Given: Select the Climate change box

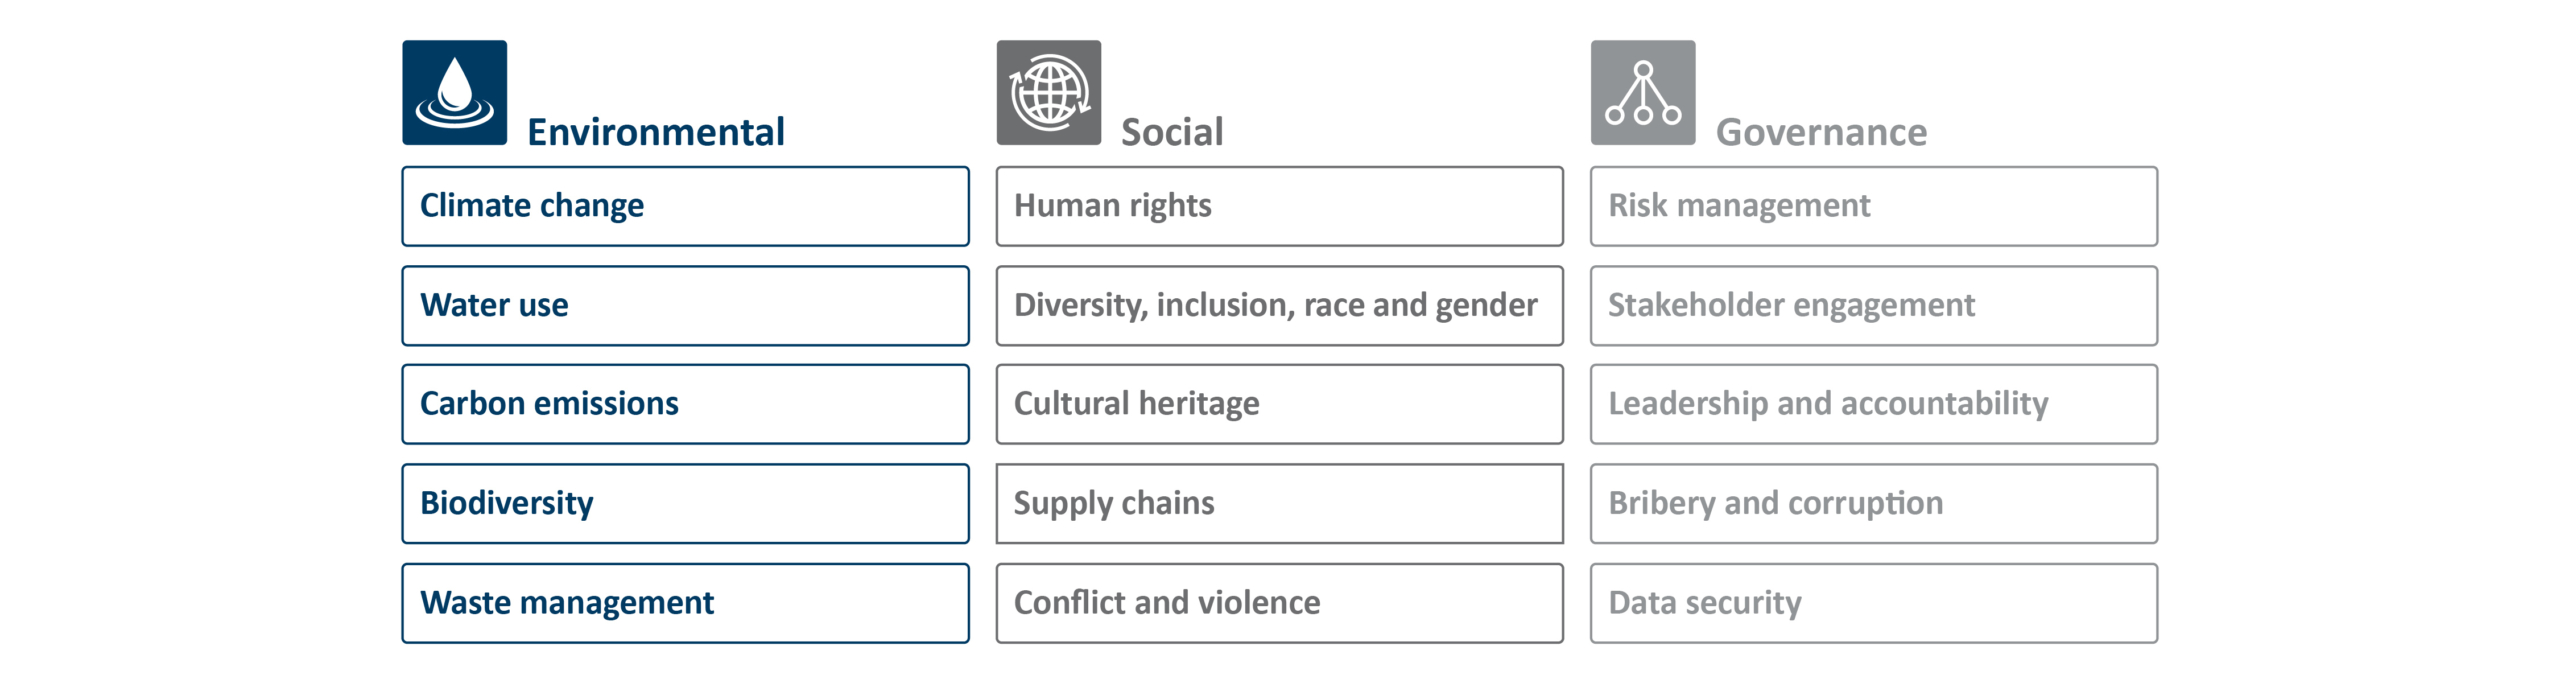Looking at the screenshot, I should pyautogui.click(x=685, y=206).
